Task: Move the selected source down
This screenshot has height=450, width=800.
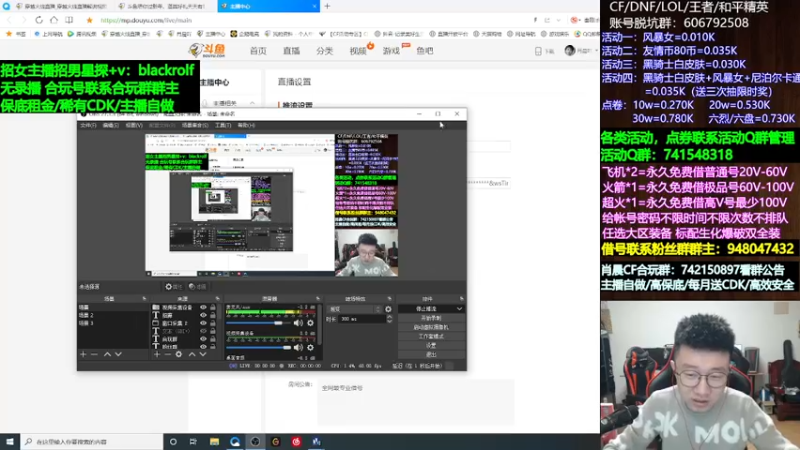Action: tap(203, 354)
